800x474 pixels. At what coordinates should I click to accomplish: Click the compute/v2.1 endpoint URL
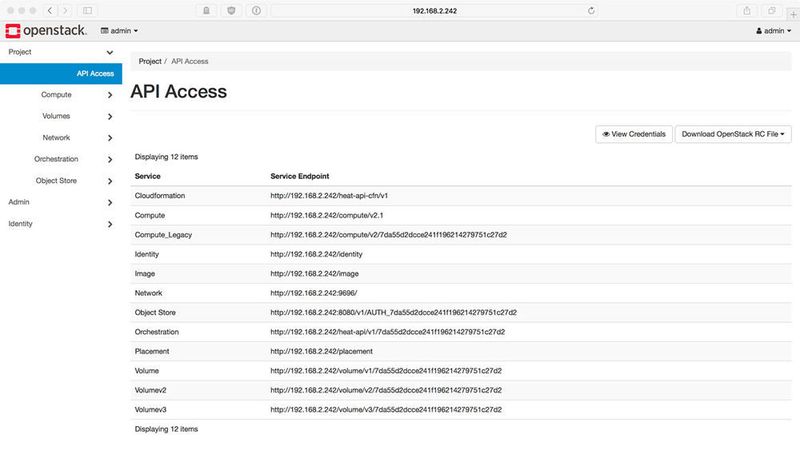327,215
